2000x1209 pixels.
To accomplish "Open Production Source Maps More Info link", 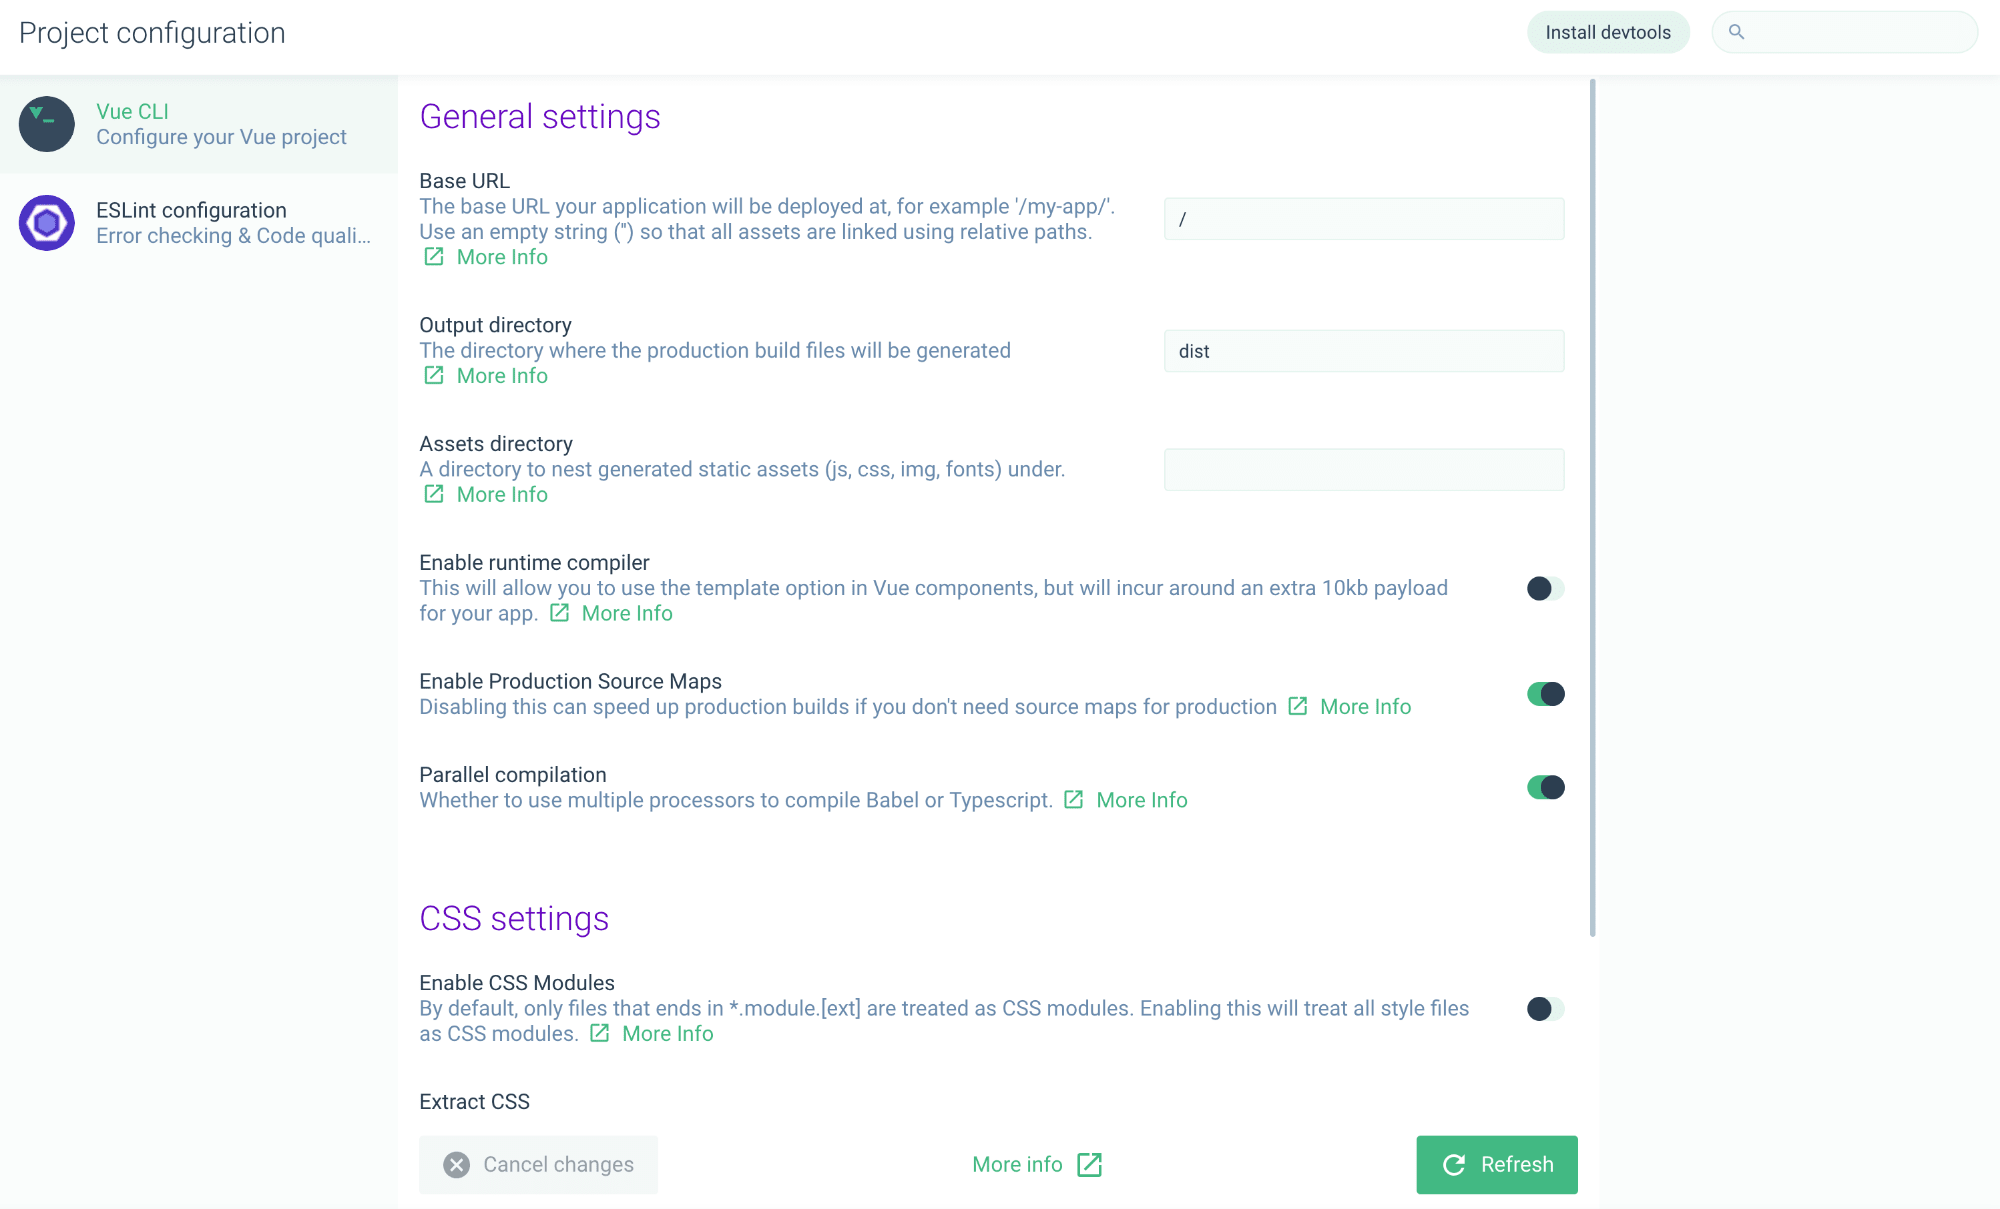I will [x=1365, y=707].
